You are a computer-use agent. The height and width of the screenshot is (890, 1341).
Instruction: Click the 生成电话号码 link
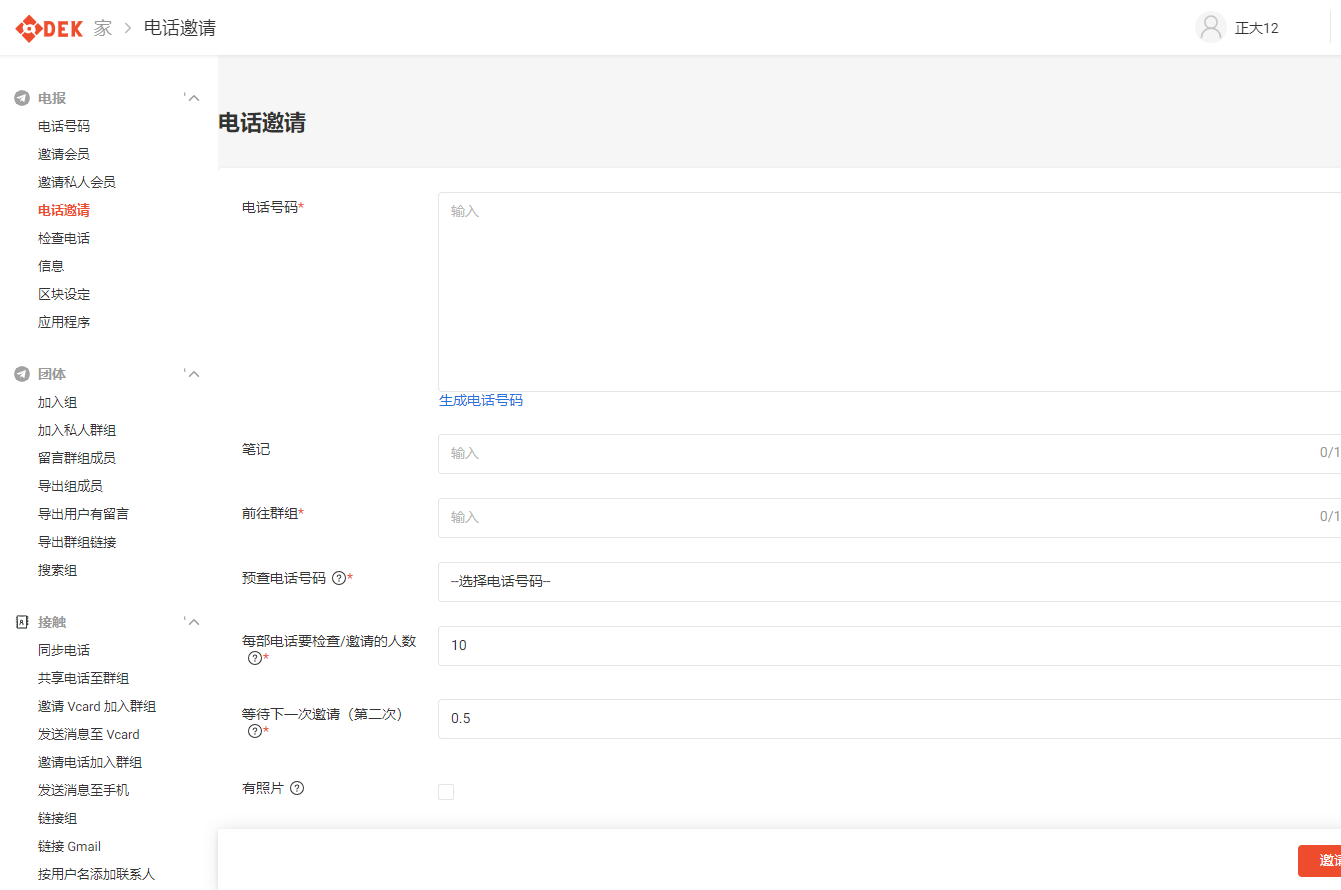(x=481, y=400)
